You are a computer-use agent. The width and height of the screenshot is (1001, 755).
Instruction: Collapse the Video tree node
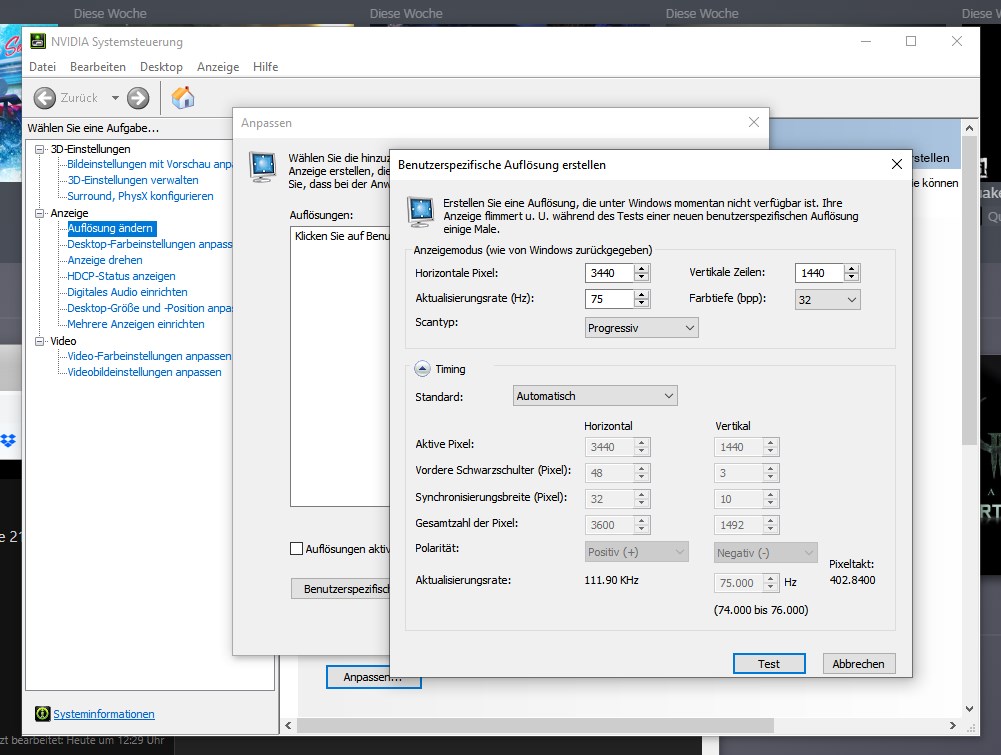coord(40,341)
